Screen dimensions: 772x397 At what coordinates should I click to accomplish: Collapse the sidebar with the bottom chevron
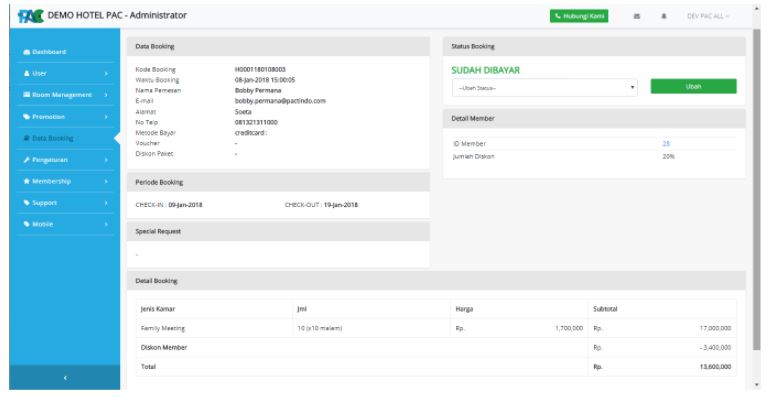click(64, 378)
